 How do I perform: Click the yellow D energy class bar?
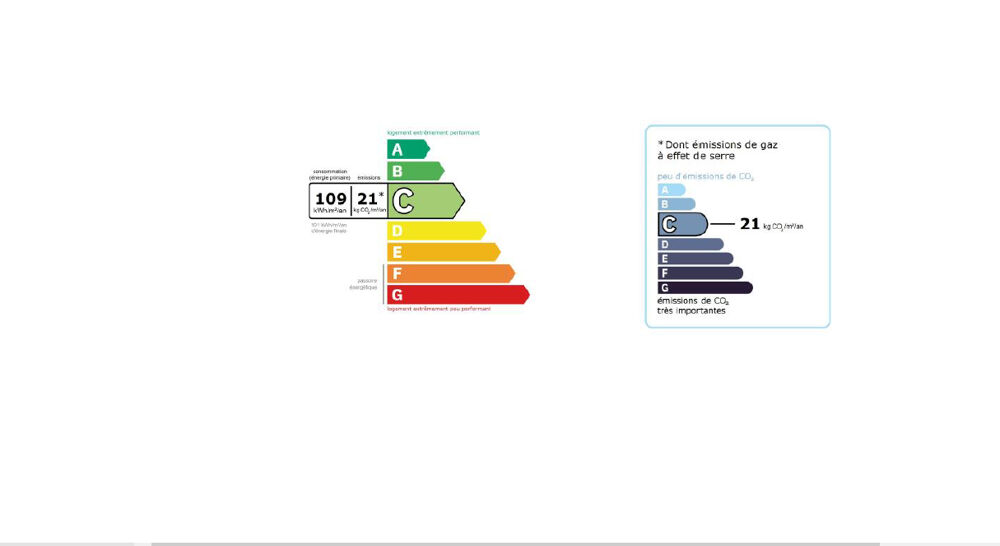[x=436, y=231]
